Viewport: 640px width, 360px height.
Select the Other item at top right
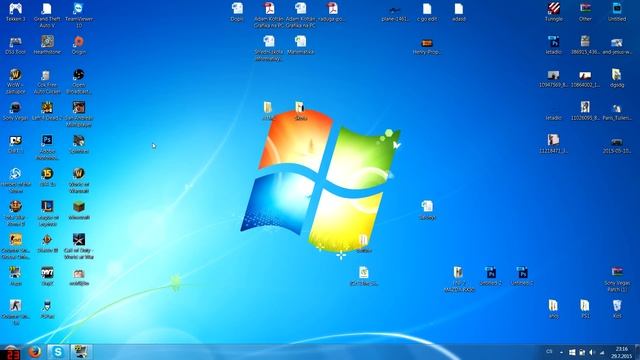click(585, 12)
